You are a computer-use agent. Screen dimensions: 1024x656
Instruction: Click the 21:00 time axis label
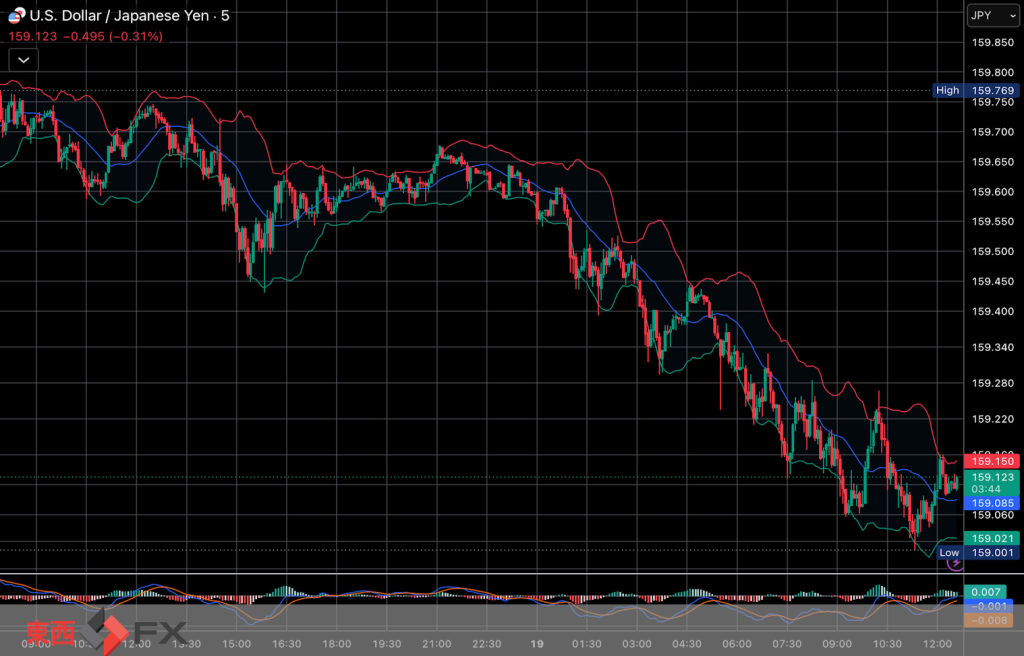(x=437, y=644)
